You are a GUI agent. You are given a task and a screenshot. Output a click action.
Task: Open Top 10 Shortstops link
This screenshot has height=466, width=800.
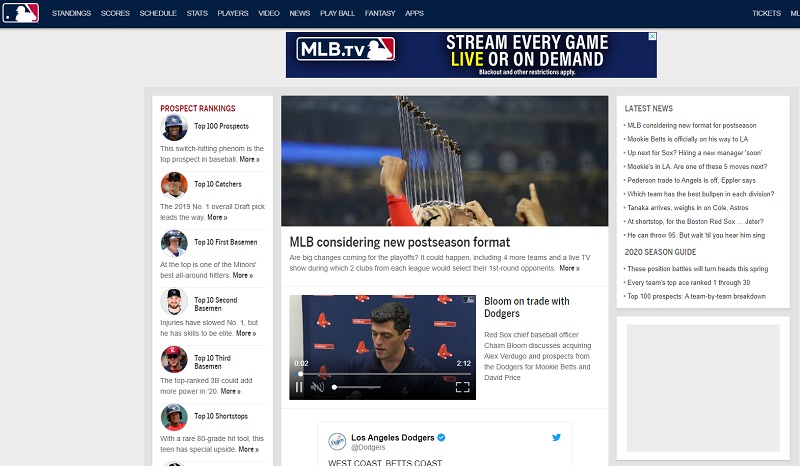pyautogui.click(x=221, y=416)
